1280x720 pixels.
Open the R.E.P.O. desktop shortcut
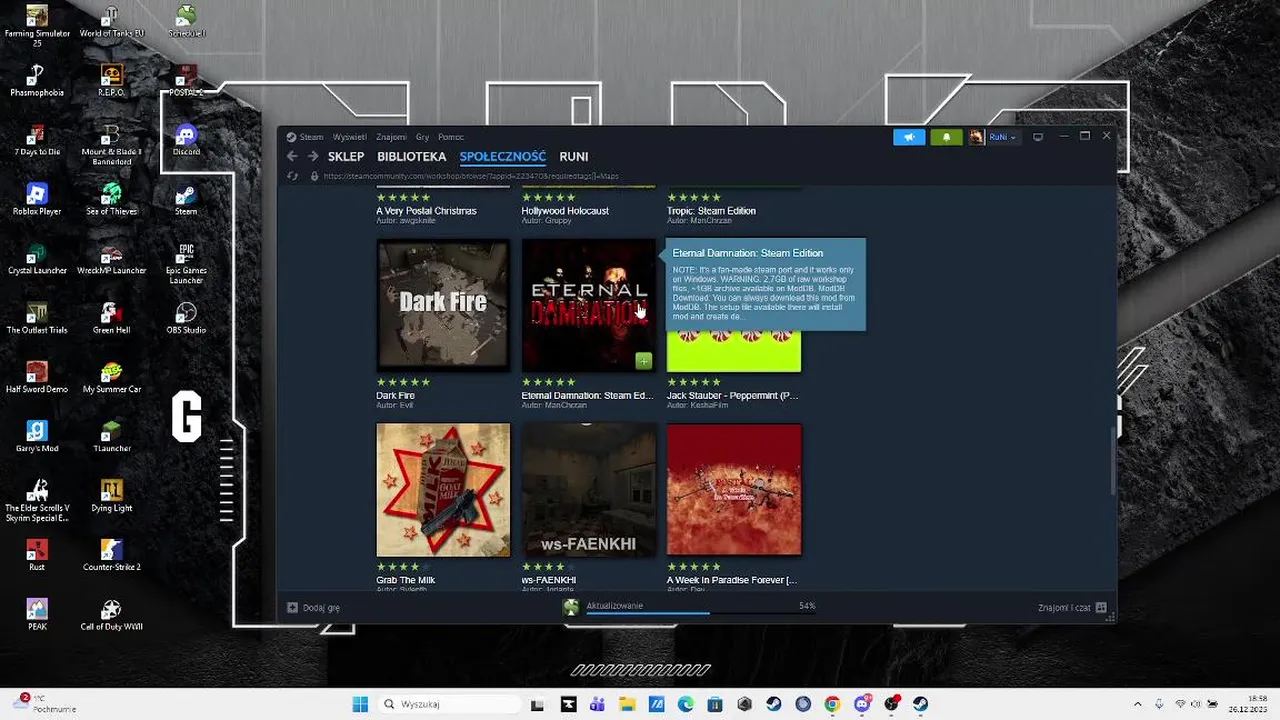click(111, 81)
